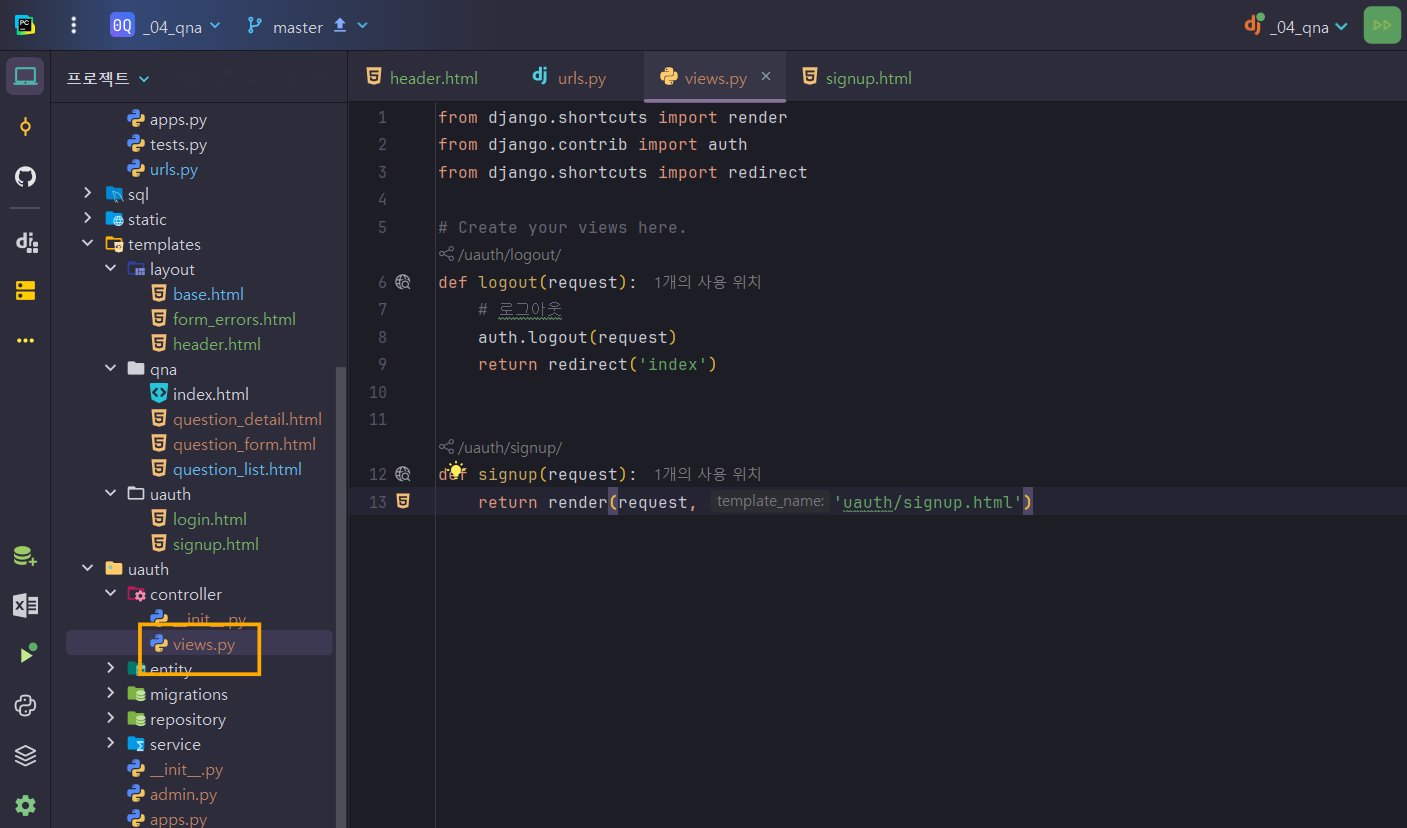
Task: Select header.html in project tree
Action: click(x=216, y=344)
